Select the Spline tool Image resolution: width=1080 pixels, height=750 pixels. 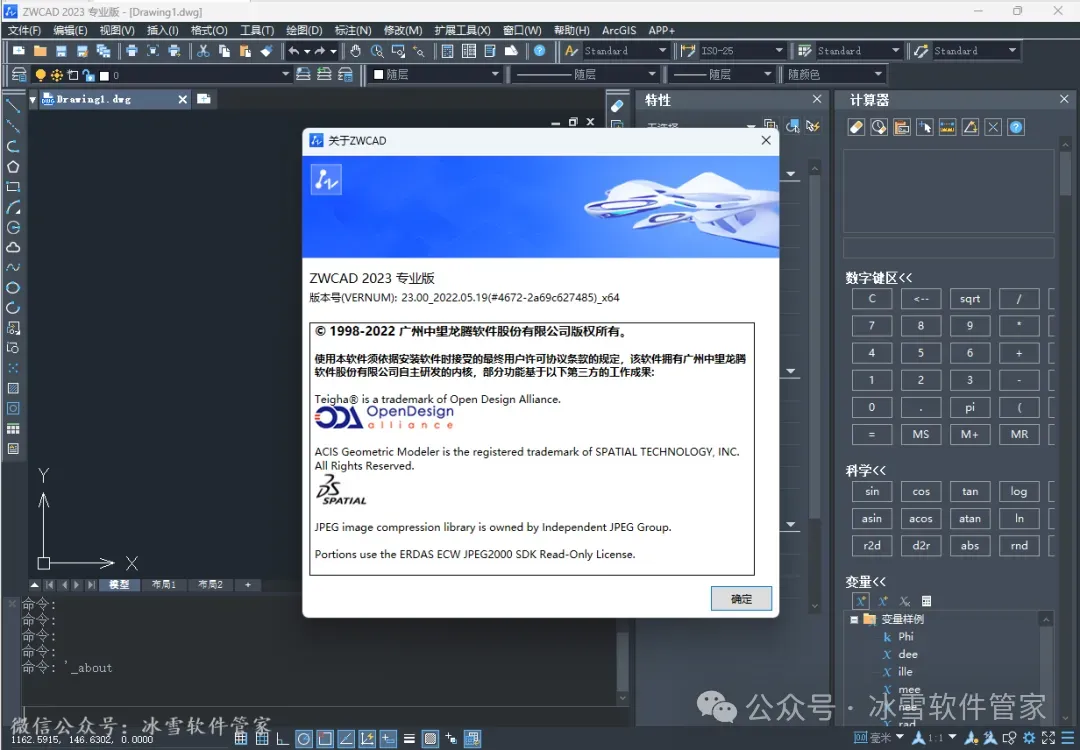(x=13, y=267)
